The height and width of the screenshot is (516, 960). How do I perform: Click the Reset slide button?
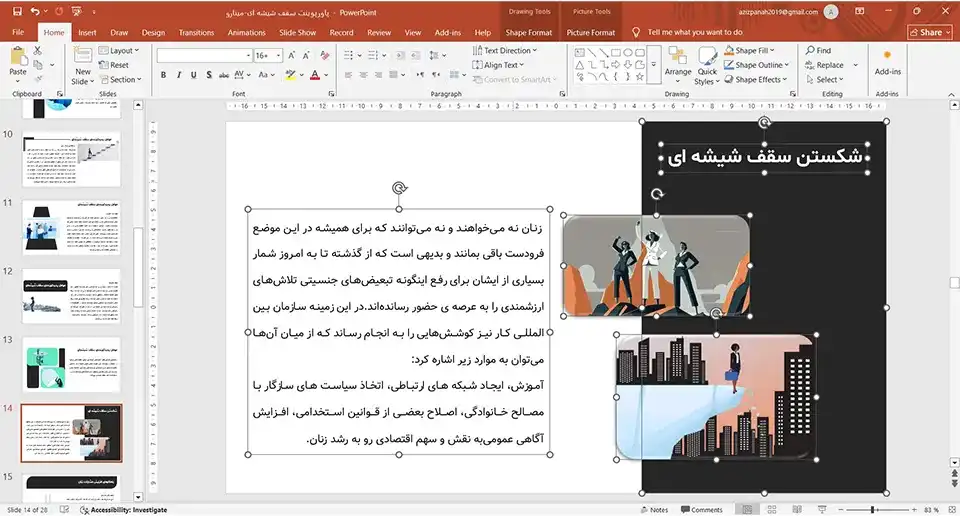point(114,65)
